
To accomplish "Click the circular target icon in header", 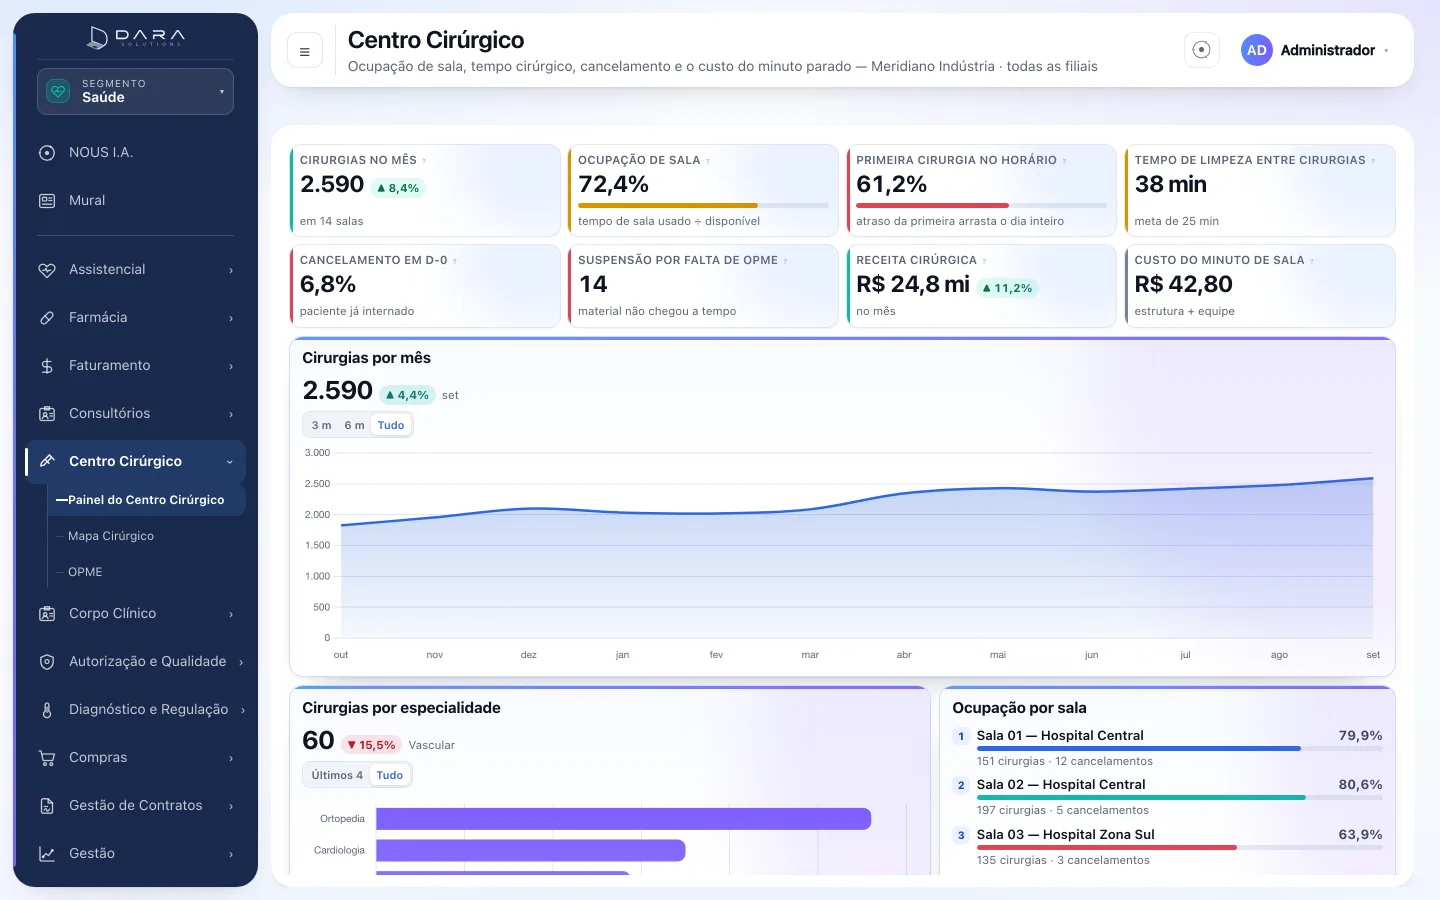I will pyautogui.click(x=1202, y=50).
